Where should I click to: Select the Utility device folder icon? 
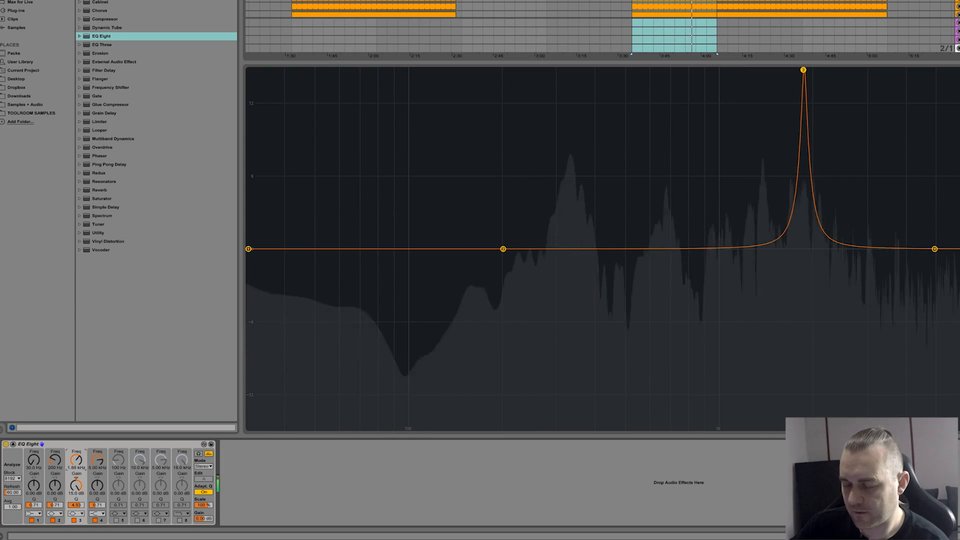coord(86,233)
